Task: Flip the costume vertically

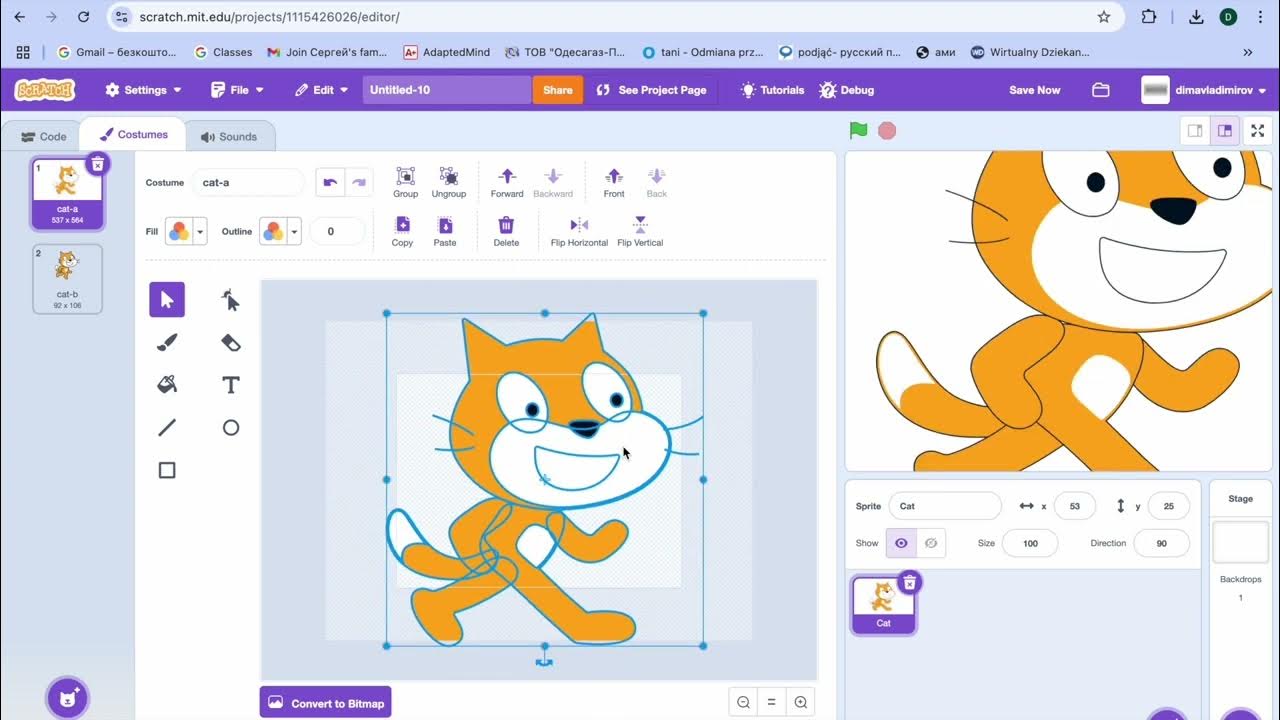Action: (x=640, y=231)
